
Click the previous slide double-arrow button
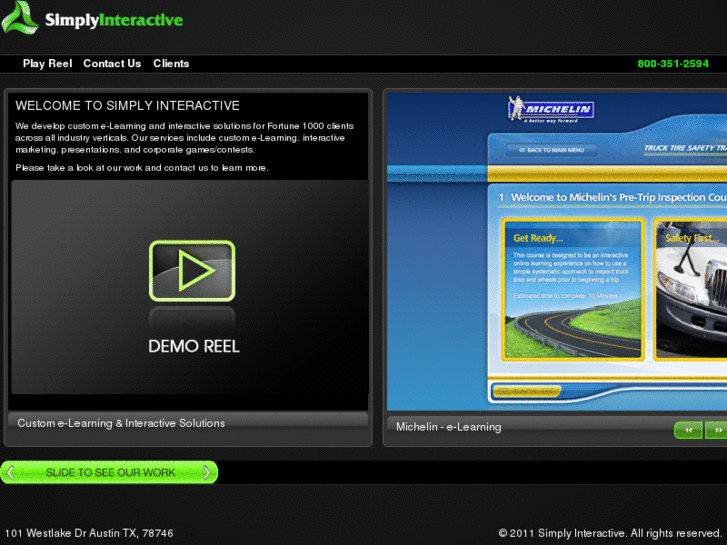coord(688,430)
